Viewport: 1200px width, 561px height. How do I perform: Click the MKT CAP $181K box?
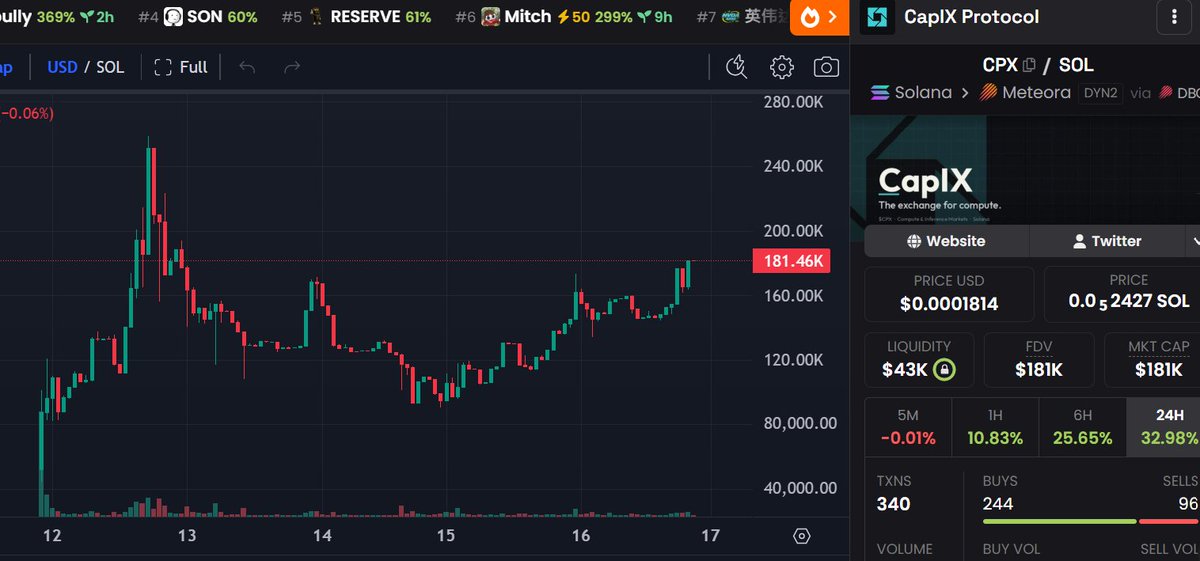point(1152,360)
